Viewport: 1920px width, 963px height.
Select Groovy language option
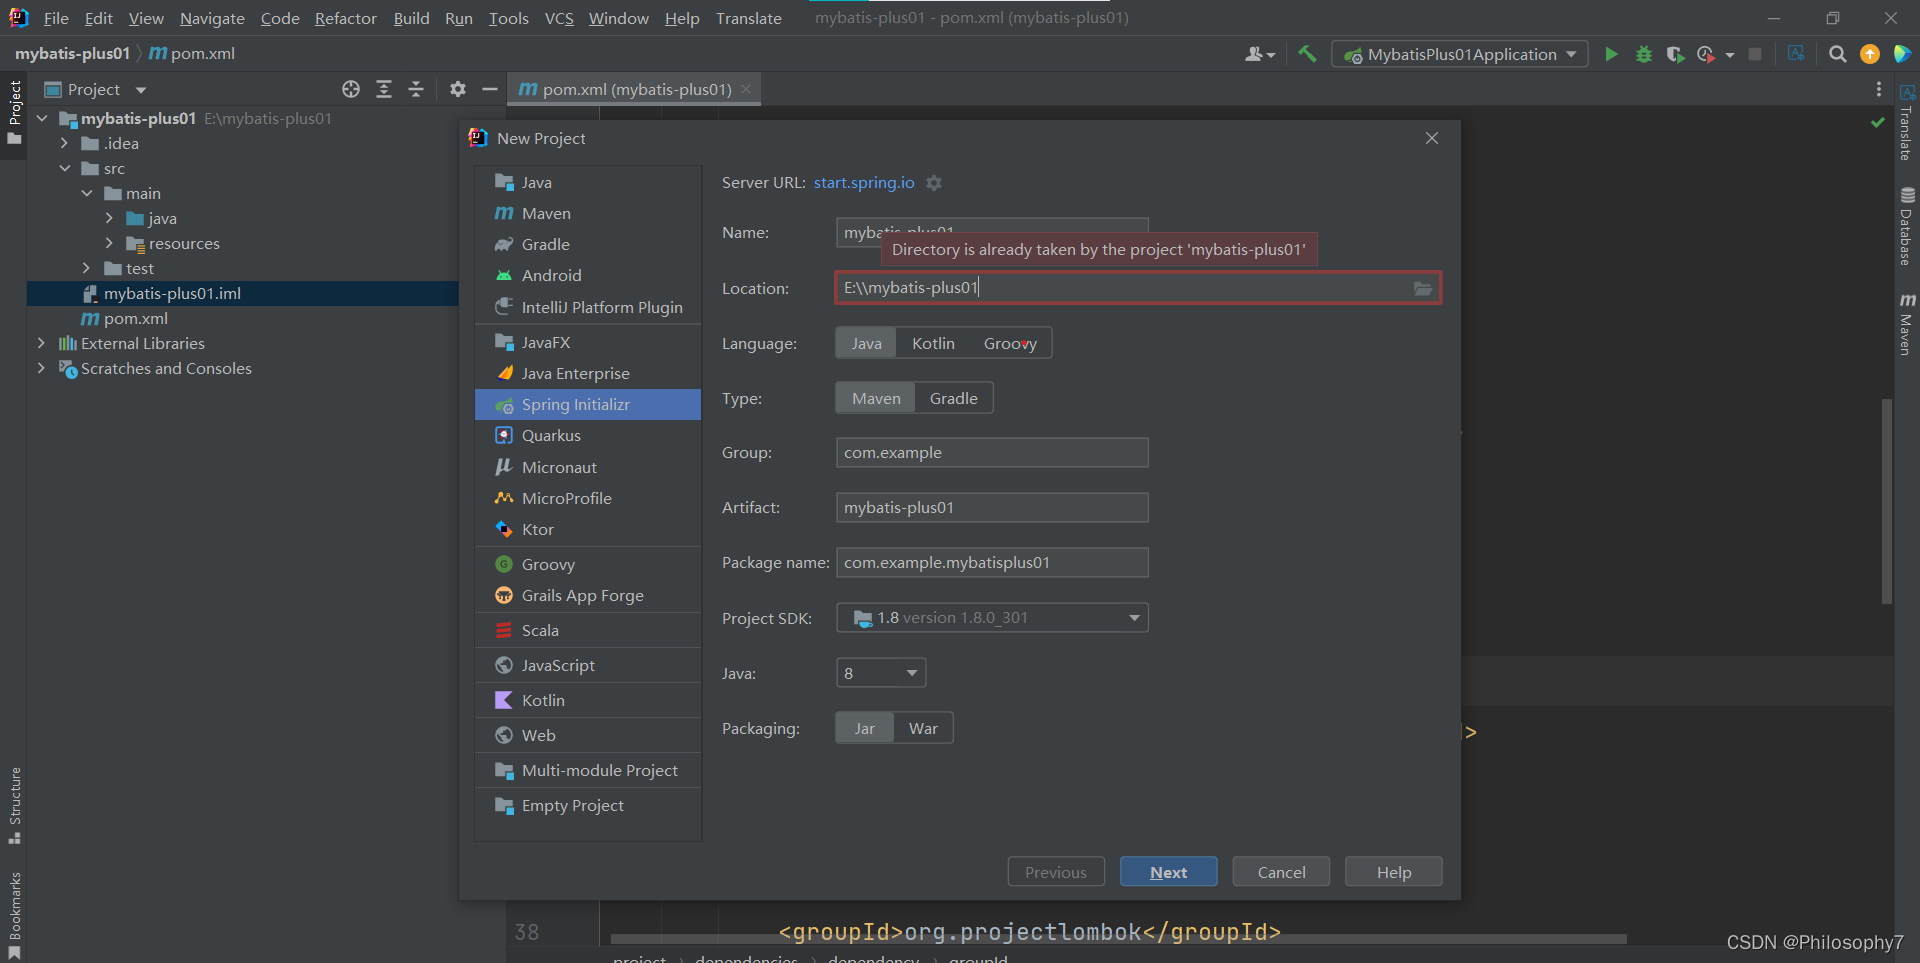(1010, 343)
